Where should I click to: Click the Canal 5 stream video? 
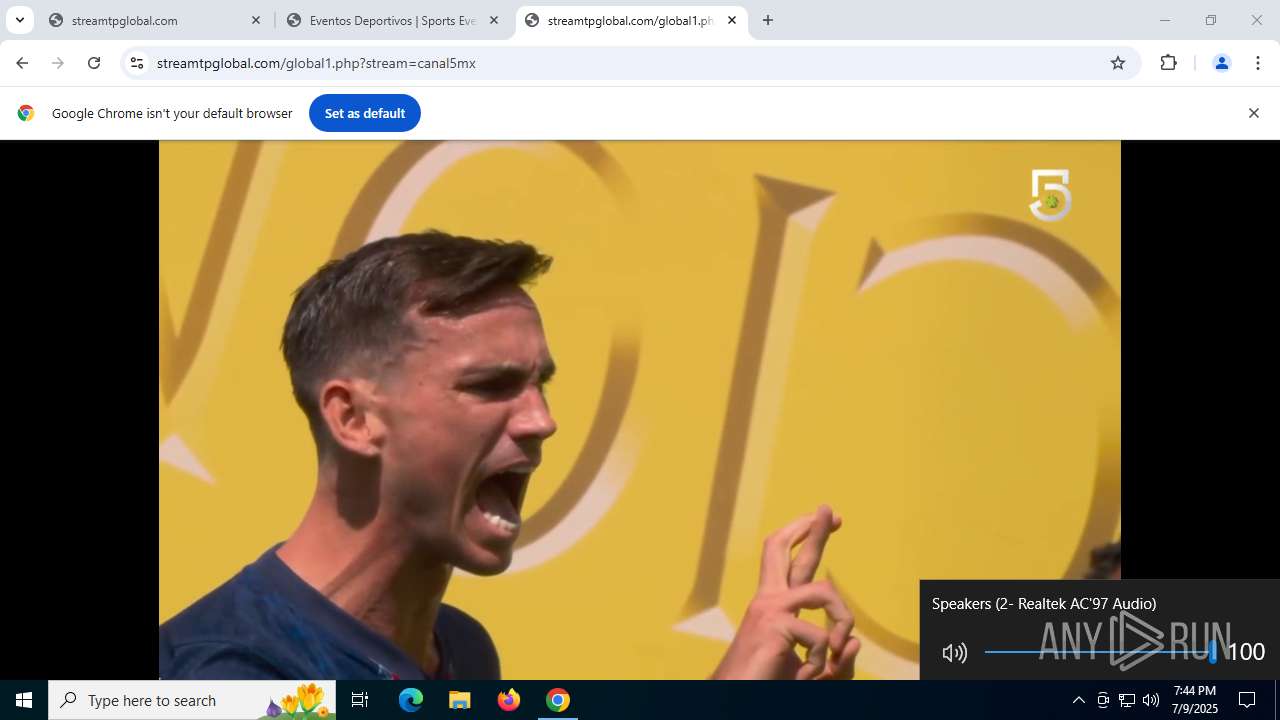click(640, 410)
